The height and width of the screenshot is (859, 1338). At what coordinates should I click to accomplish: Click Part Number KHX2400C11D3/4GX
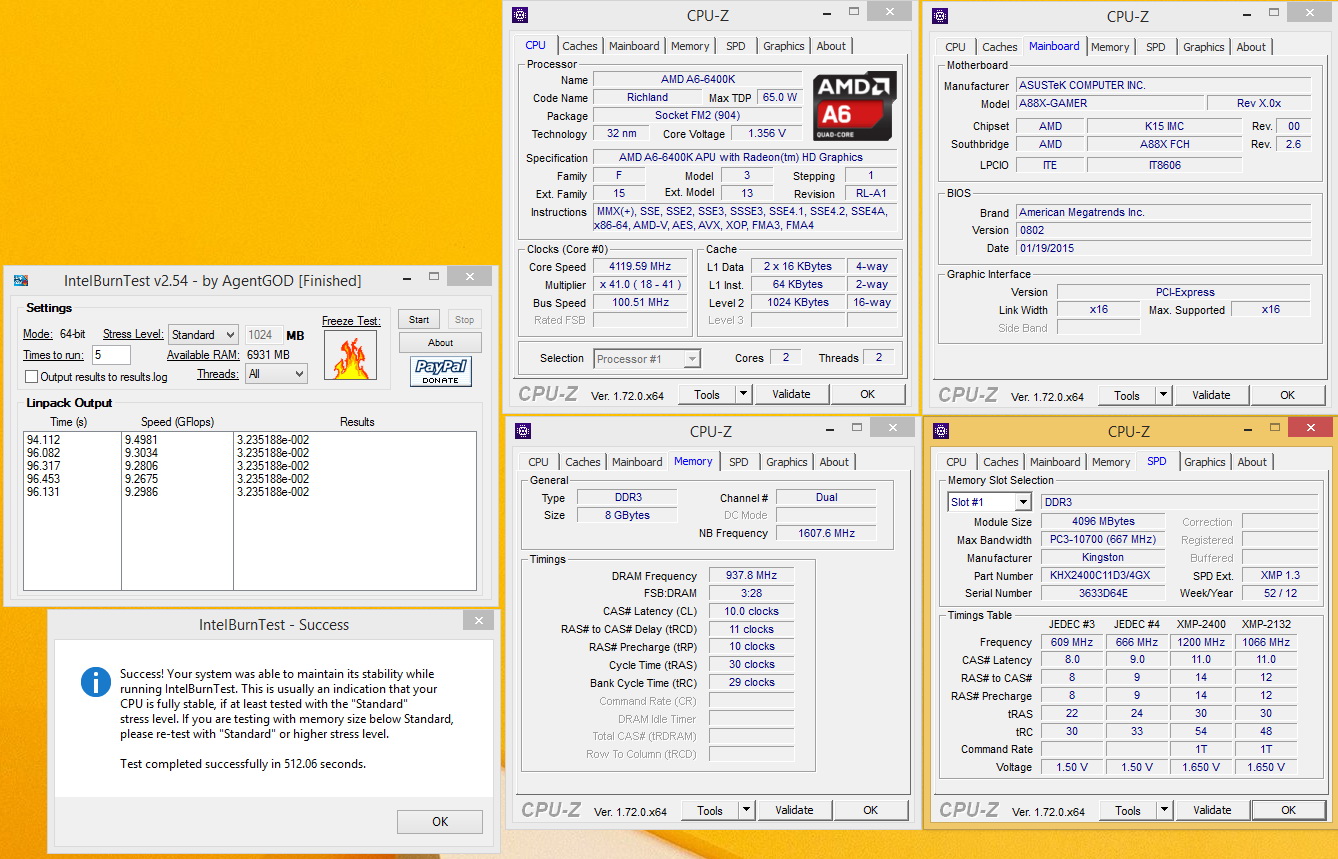[1103, 576]
